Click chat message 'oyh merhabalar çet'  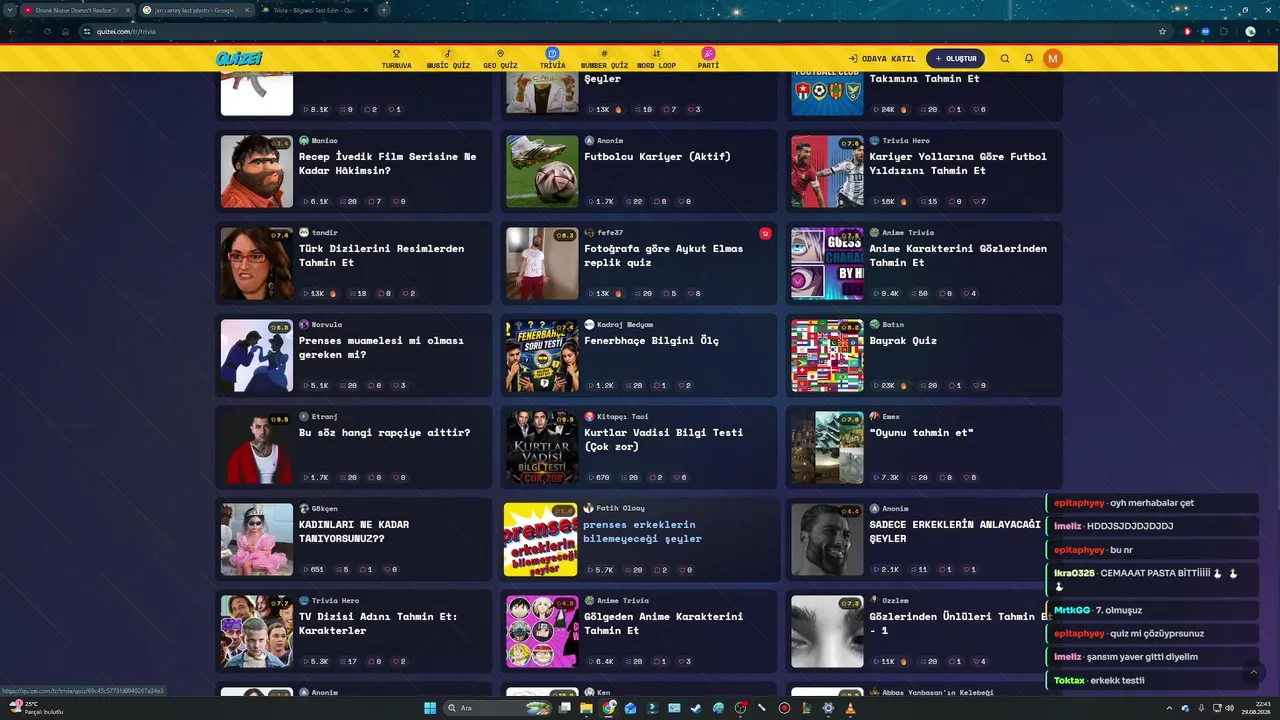click(x=1151, y=503)
